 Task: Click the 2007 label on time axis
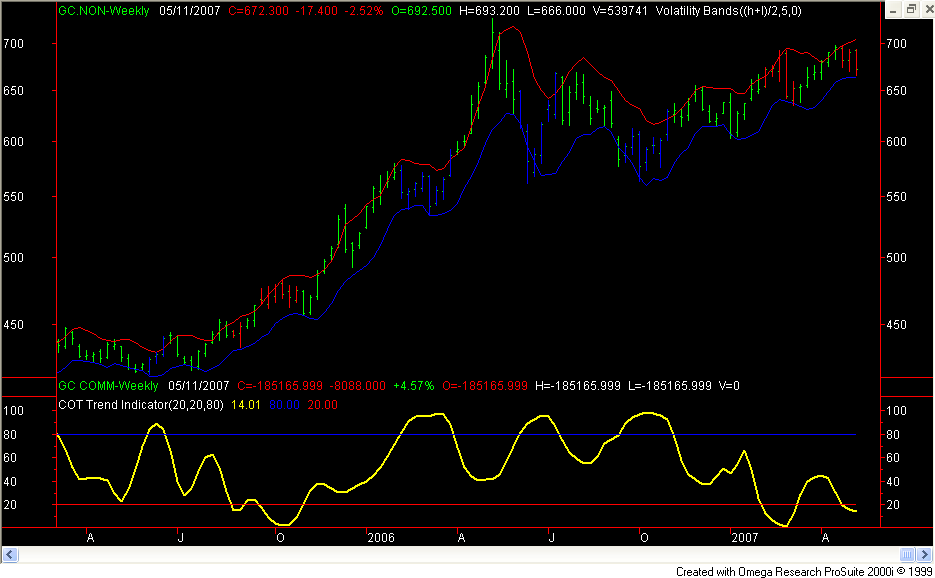[x=745, y=538]
